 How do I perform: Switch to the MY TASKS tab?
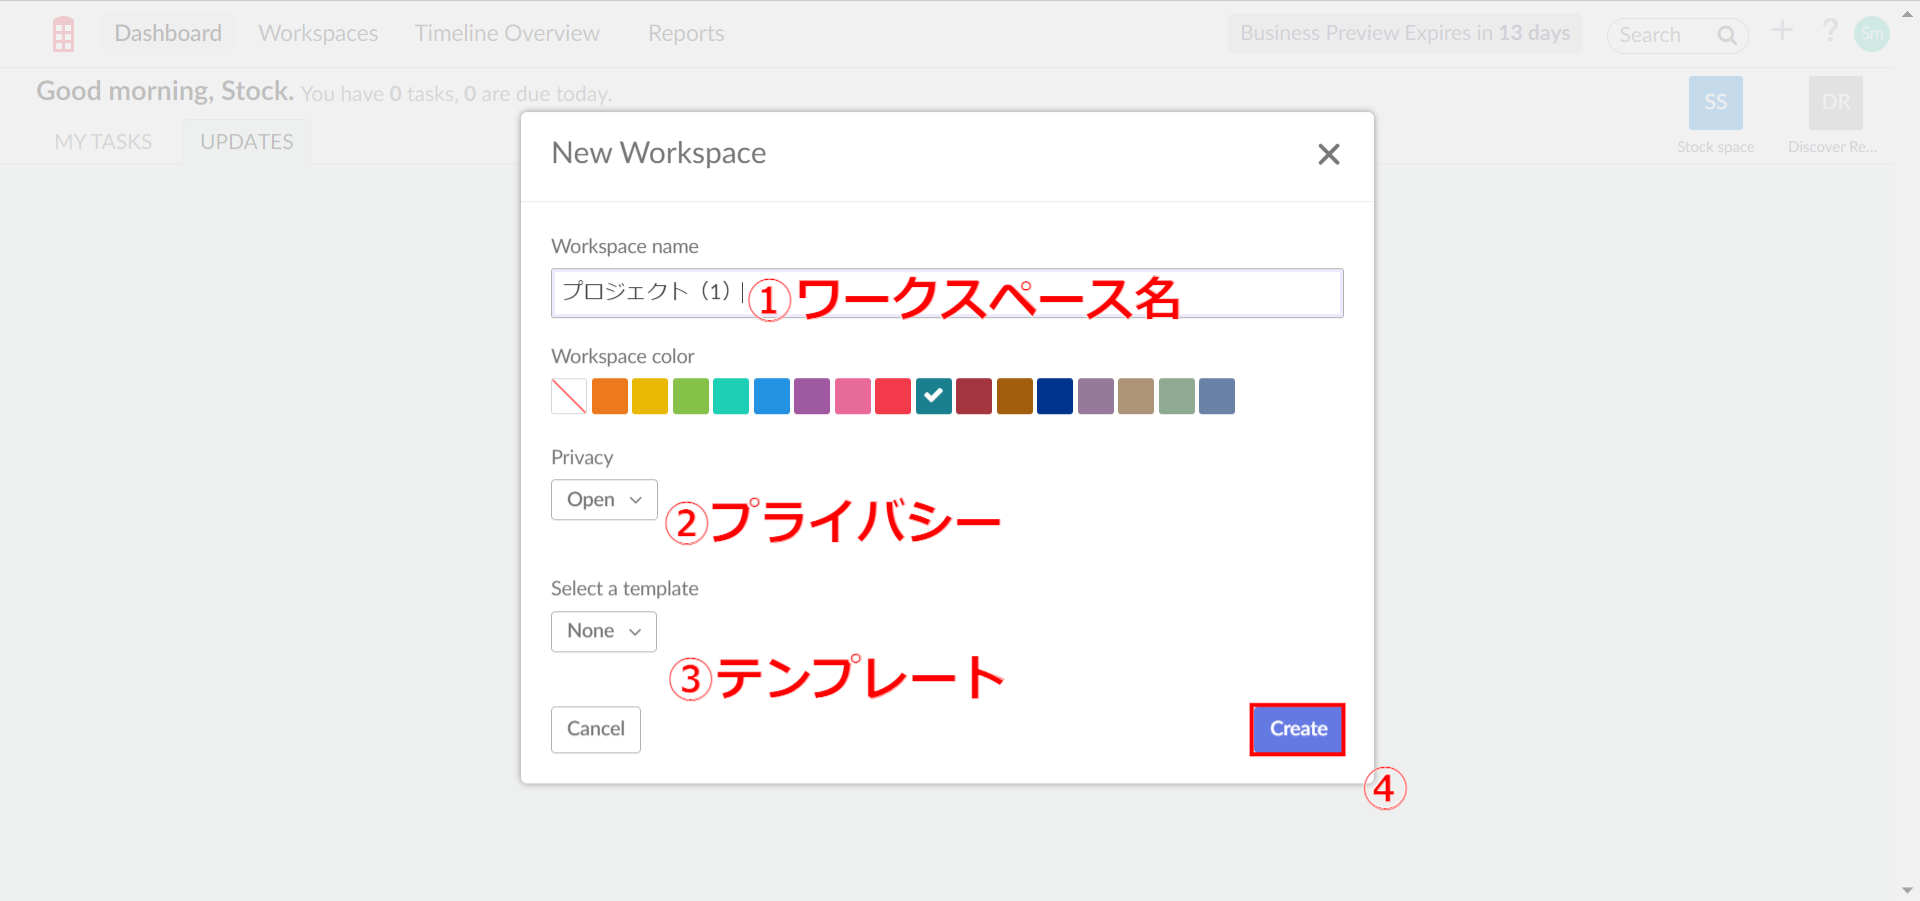pos(103,142)
